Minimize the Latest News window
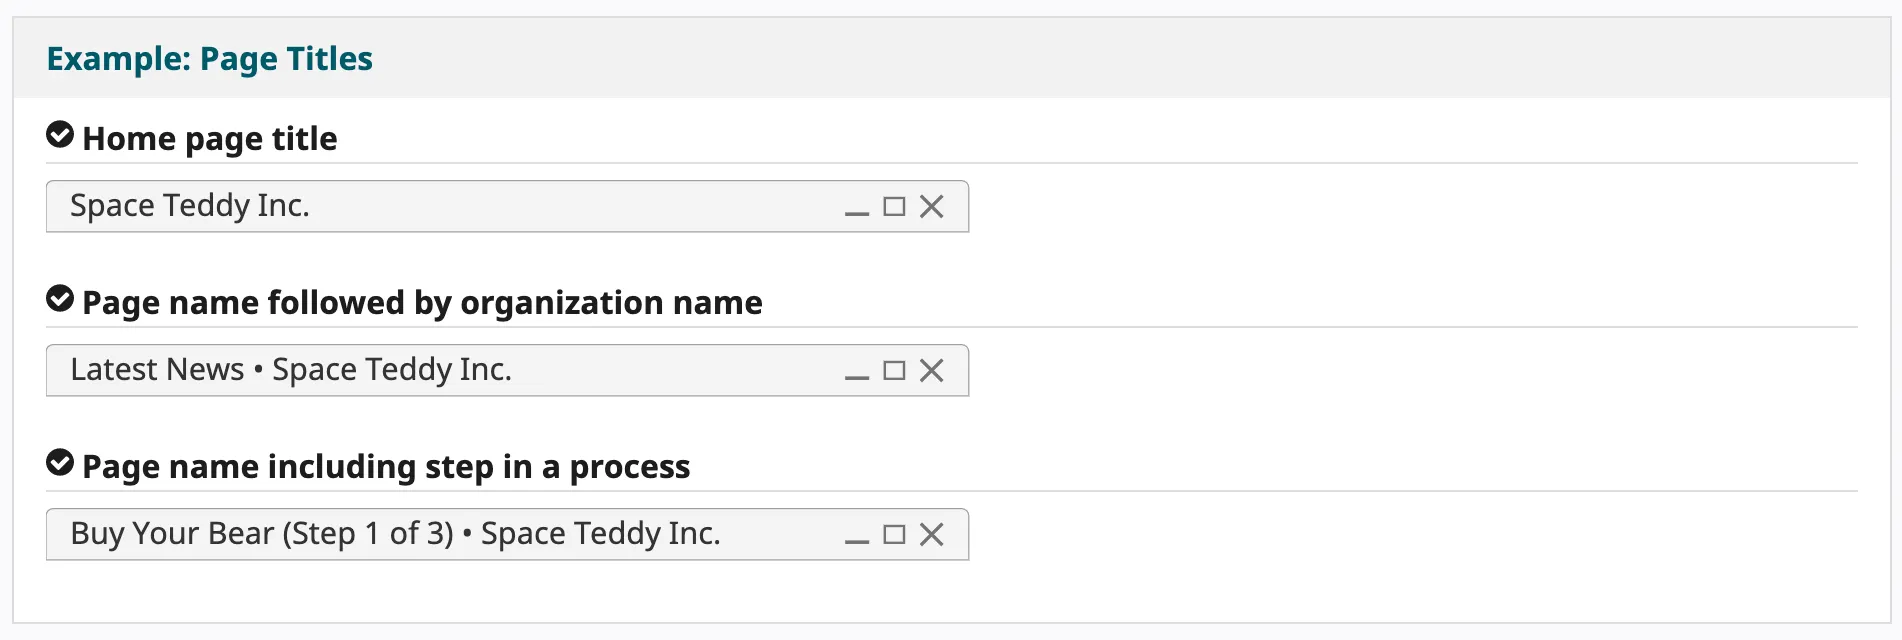The width and height of the screenshot is (1902, 640). [x=856, y=374]
